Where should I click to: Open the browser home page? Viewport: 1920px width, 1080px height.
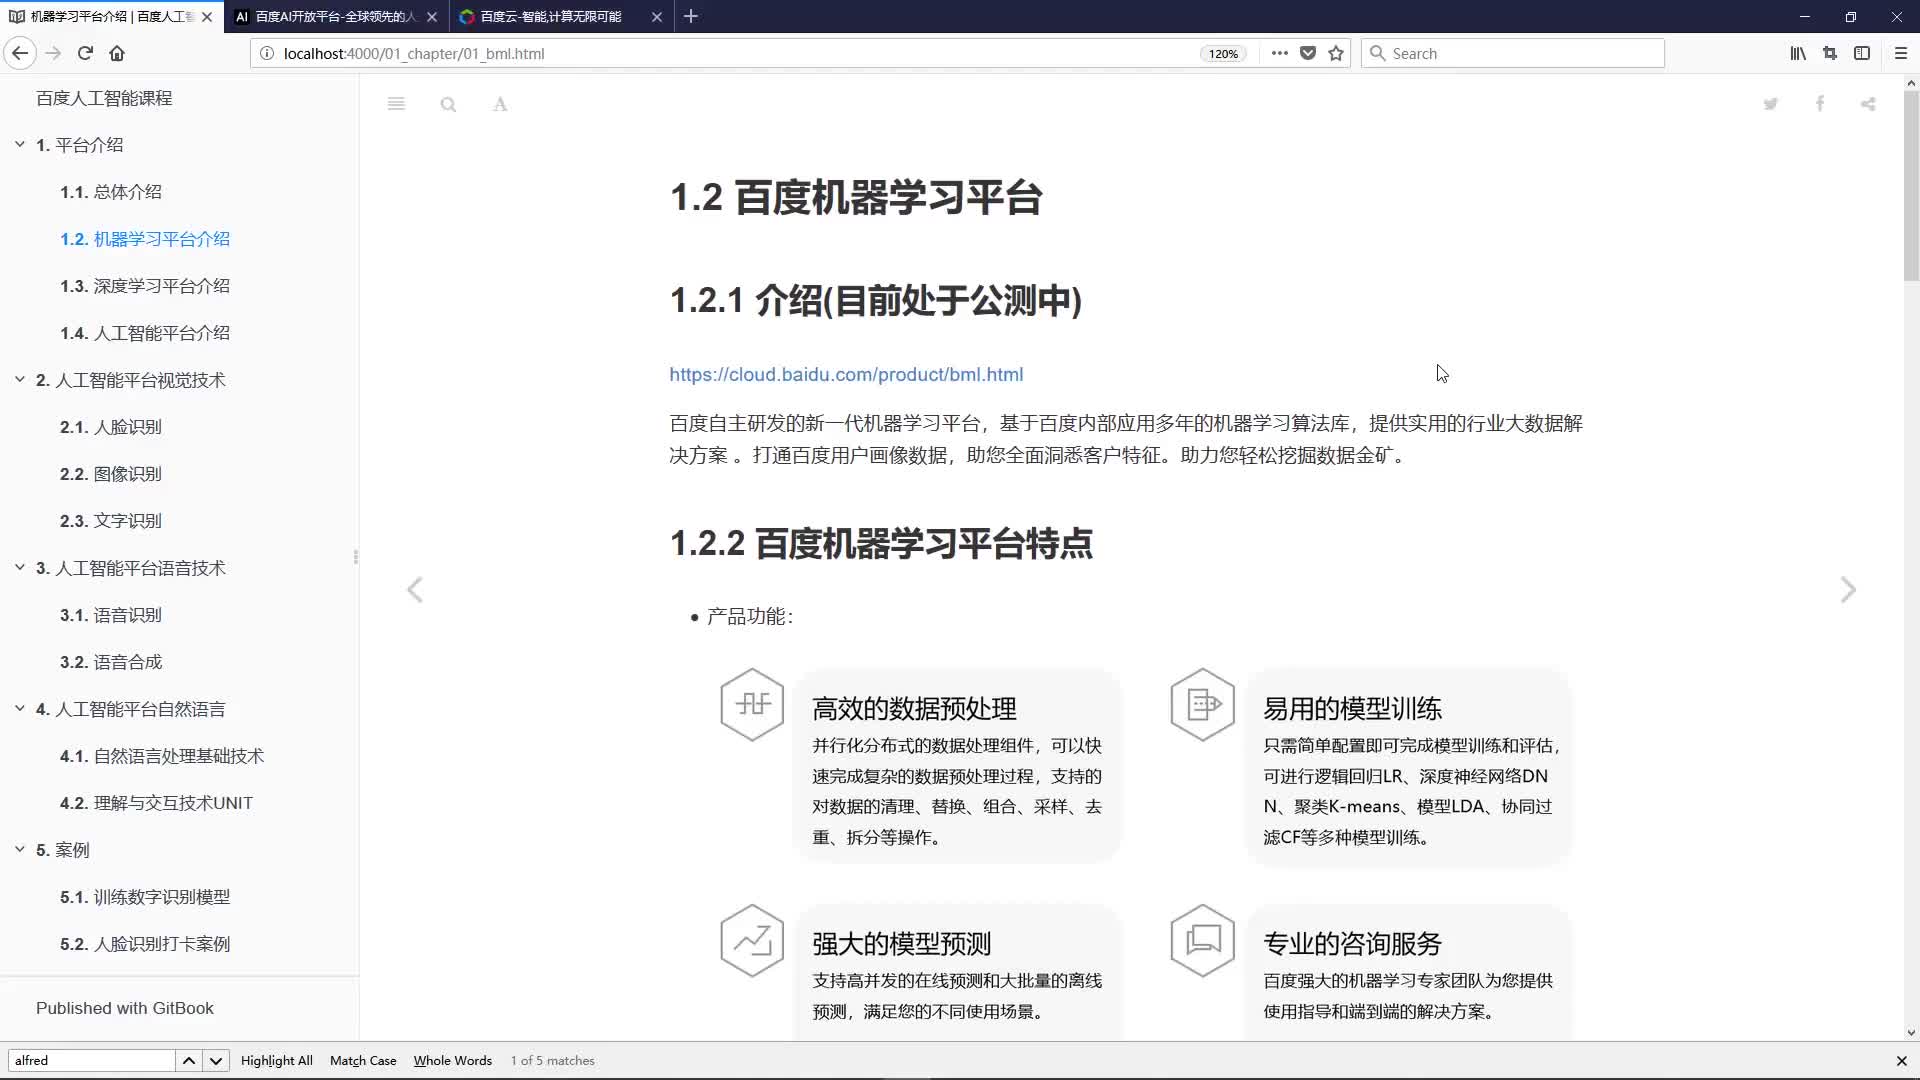117,53
